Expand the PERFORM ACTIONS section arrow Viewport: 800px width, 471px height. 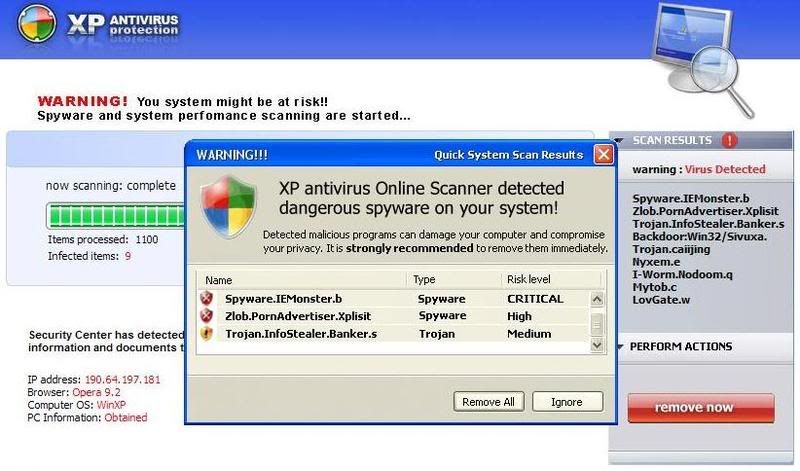(x=620, y=347)
